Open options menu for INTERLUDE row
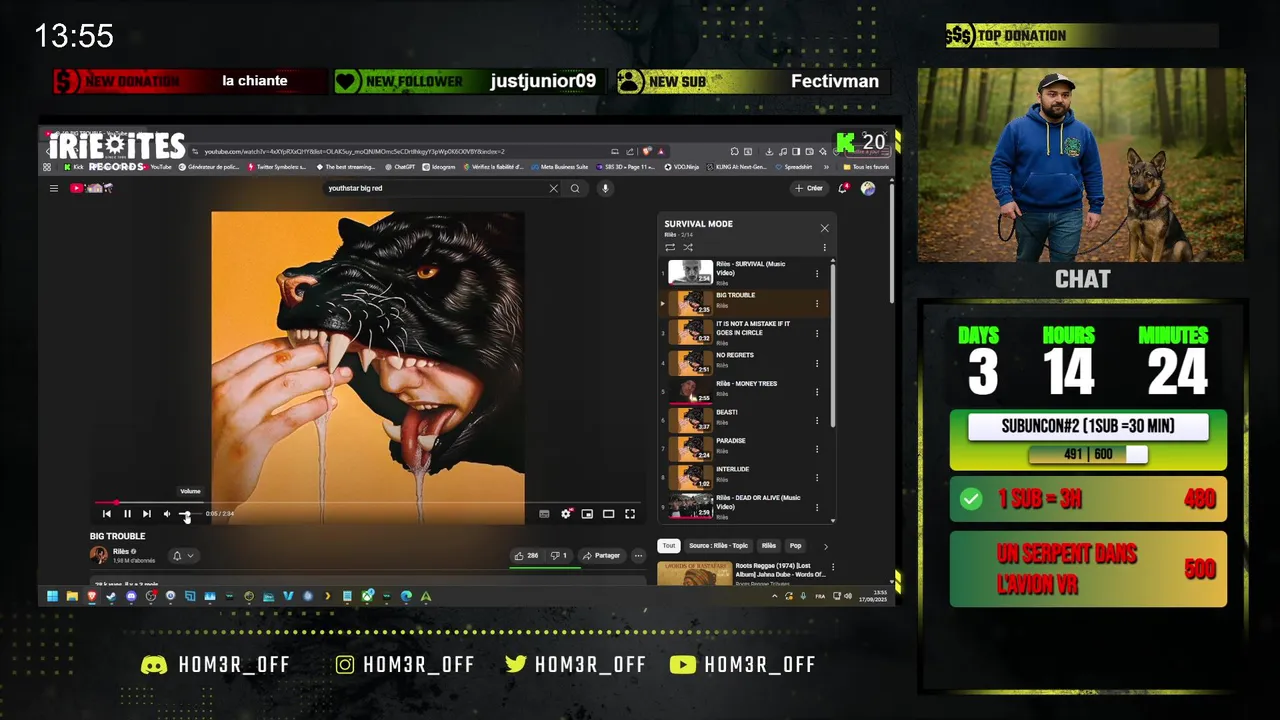1280x720 pixels. coord(816,477)
